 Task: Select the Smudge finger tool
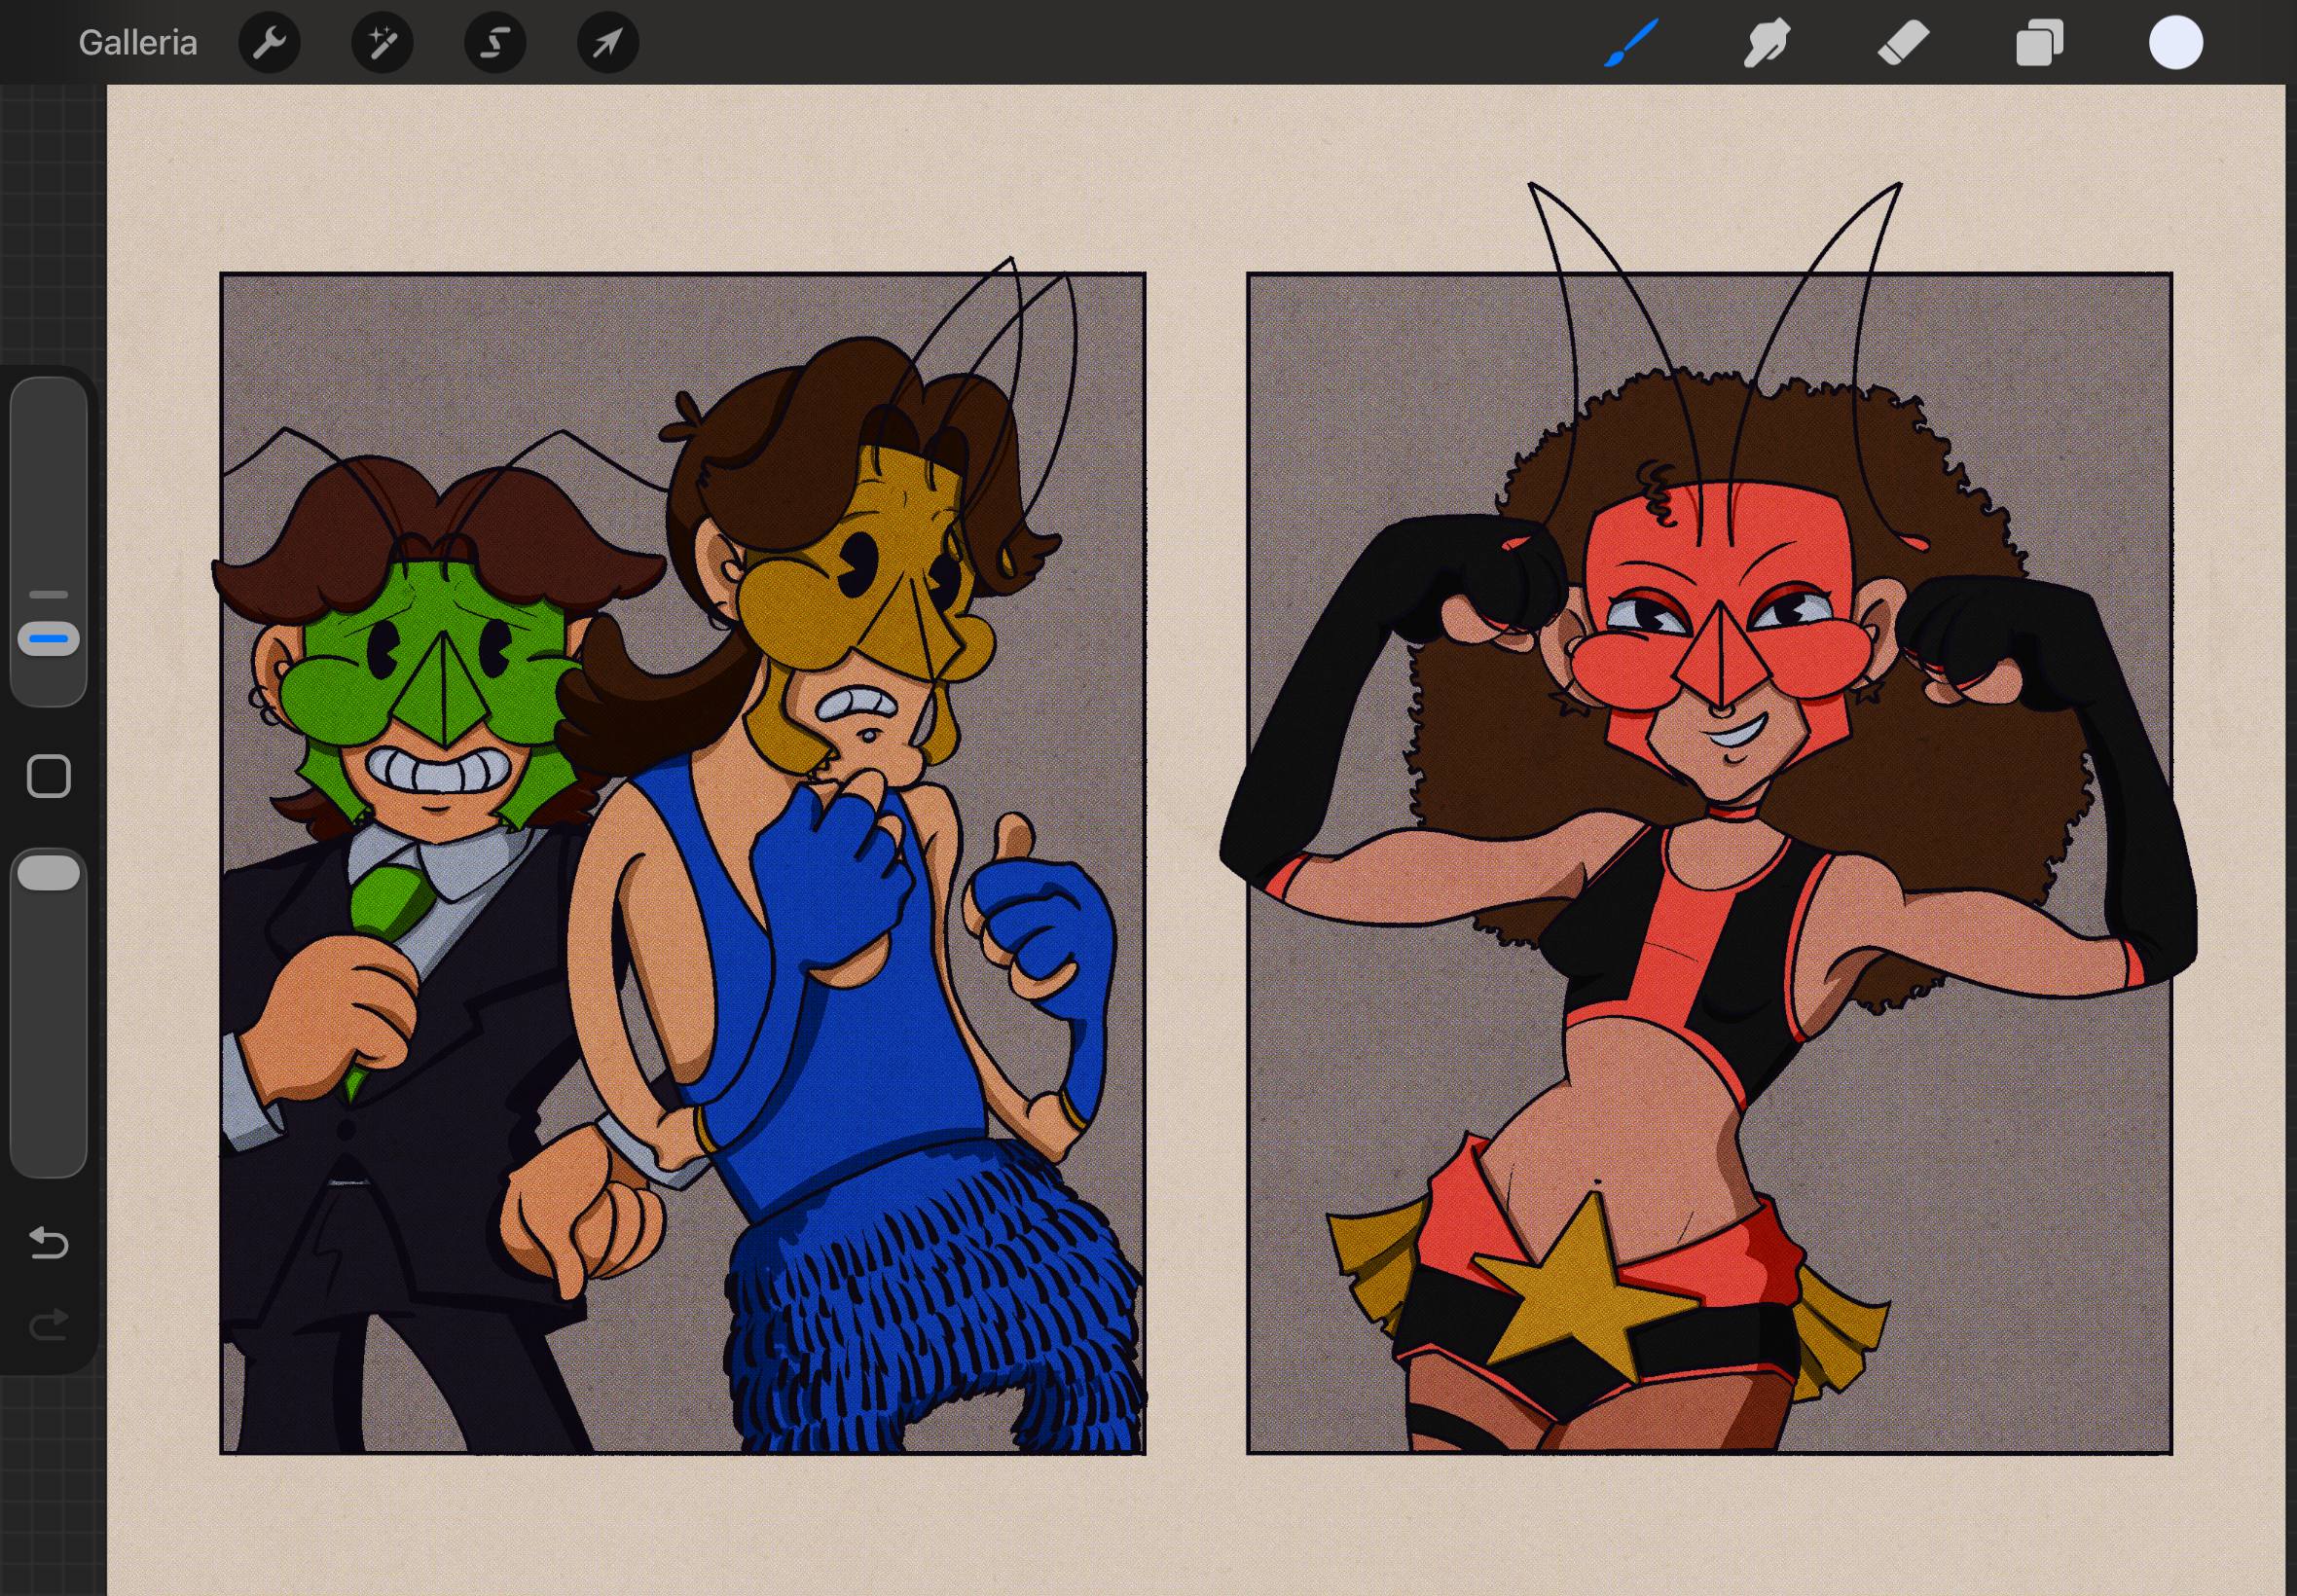(x=1766, y=43)
